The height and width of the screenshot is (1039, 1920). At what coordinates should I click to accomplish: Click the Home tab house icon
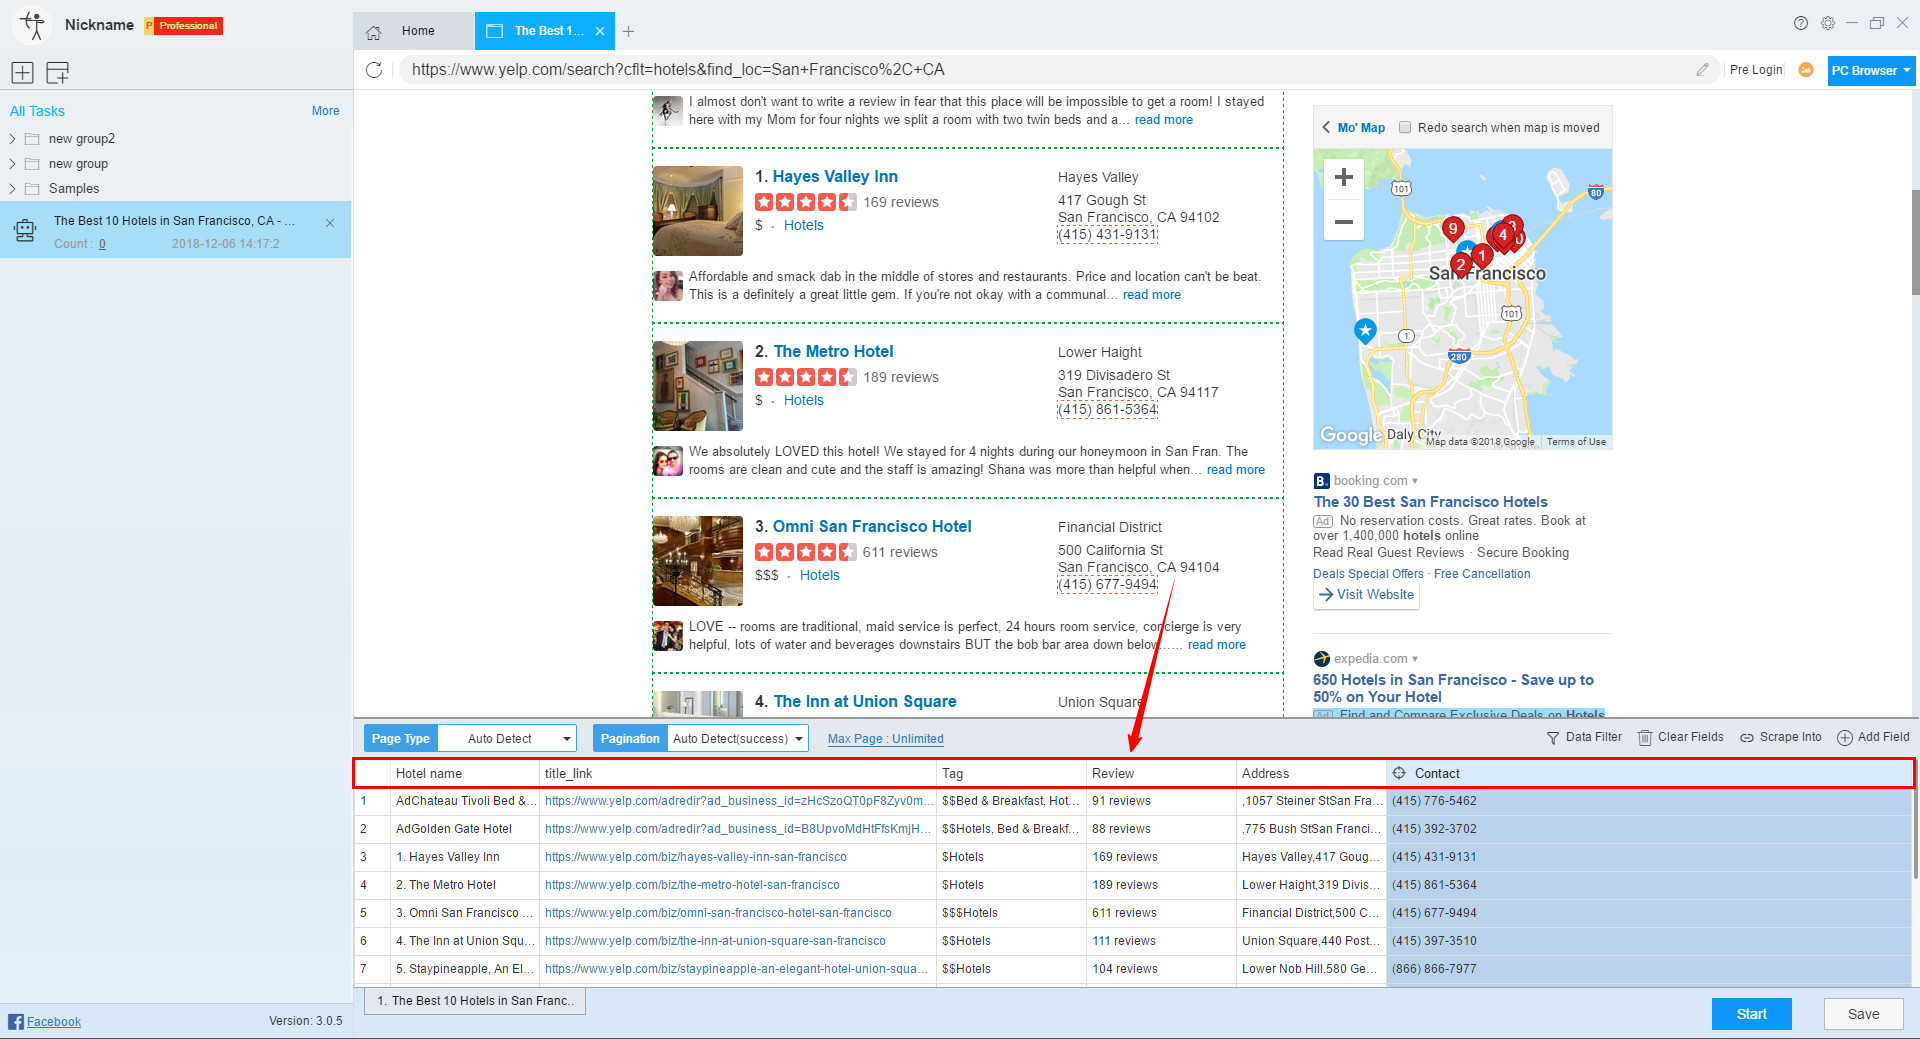tap(374, 32)
